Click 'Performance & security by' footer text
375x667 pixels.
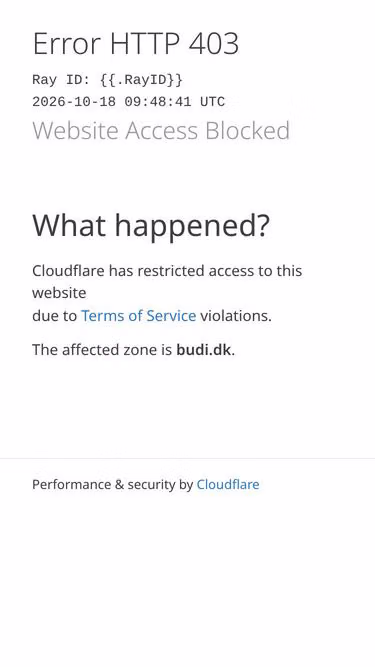(x=113, y=485)
